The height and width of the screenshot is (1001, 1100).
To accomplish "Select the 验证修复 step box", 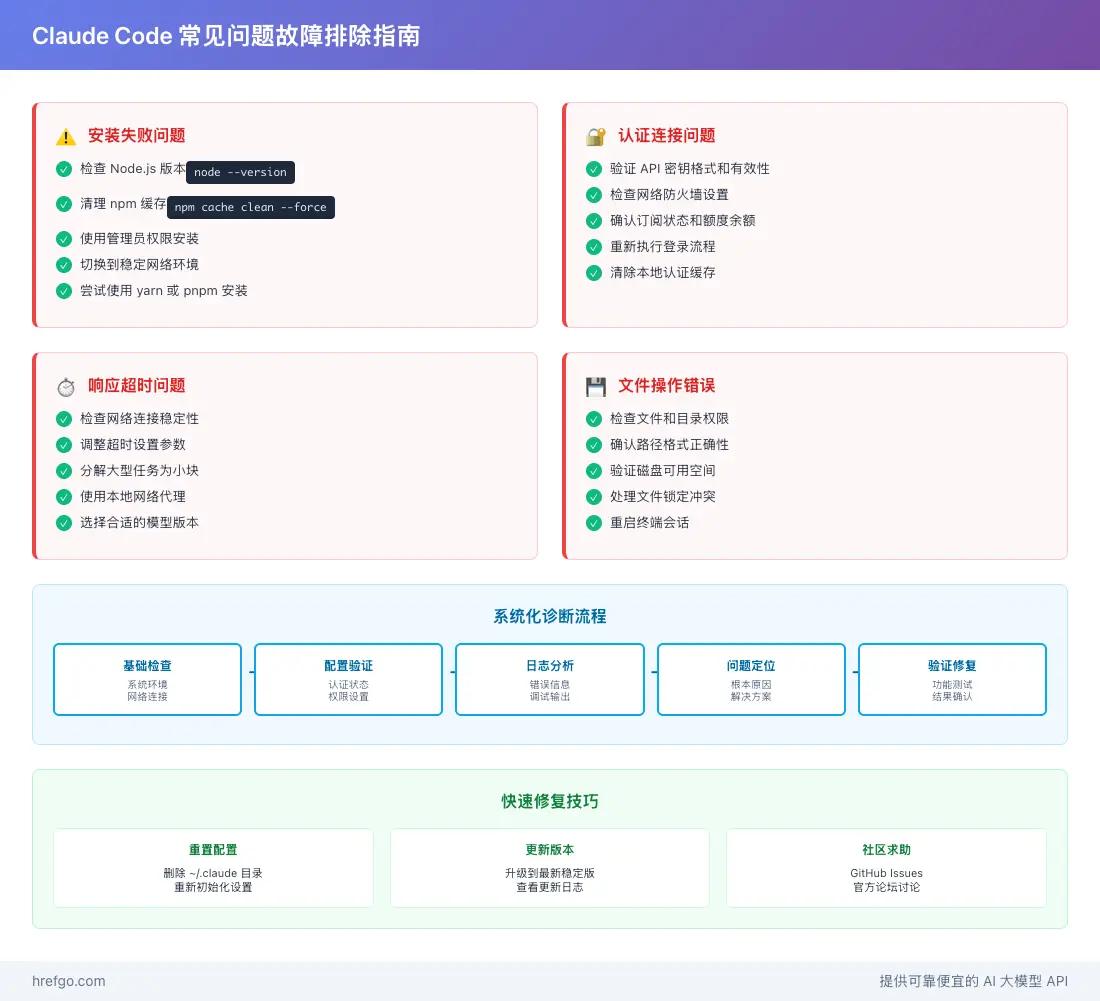I will (953, 680).
